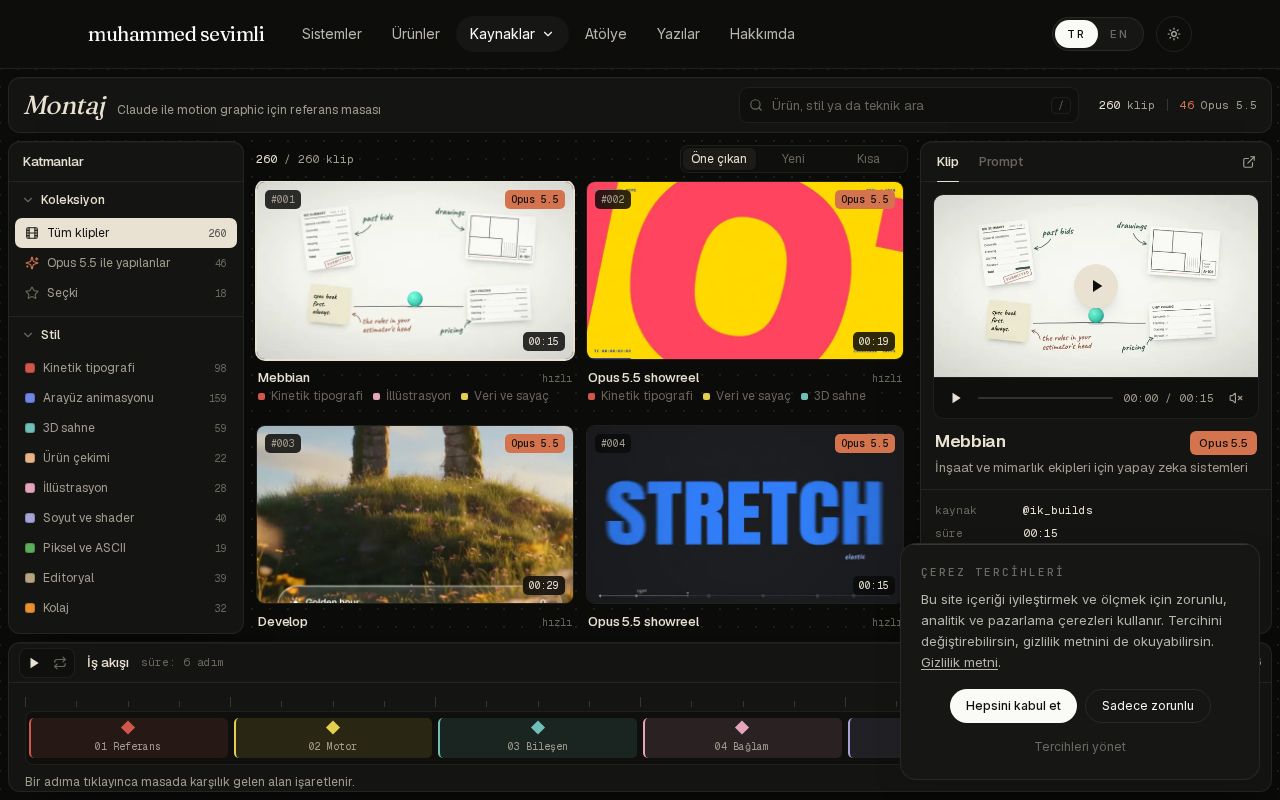Collapse the Stil section

(42, 335)
